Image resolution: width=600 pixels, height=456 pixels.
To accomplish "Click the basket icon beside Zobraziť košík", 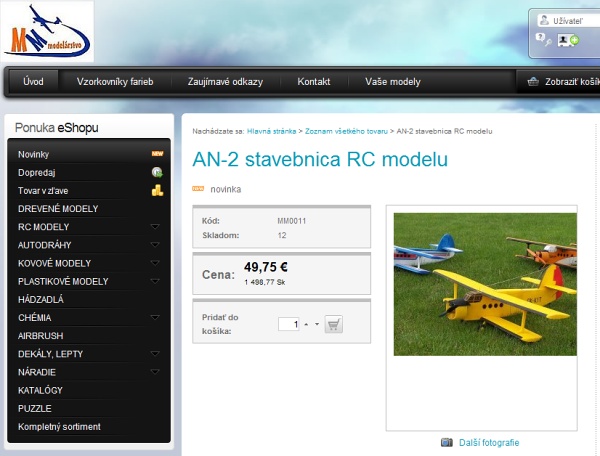I will pyautogui.click(x=533, y=82).
